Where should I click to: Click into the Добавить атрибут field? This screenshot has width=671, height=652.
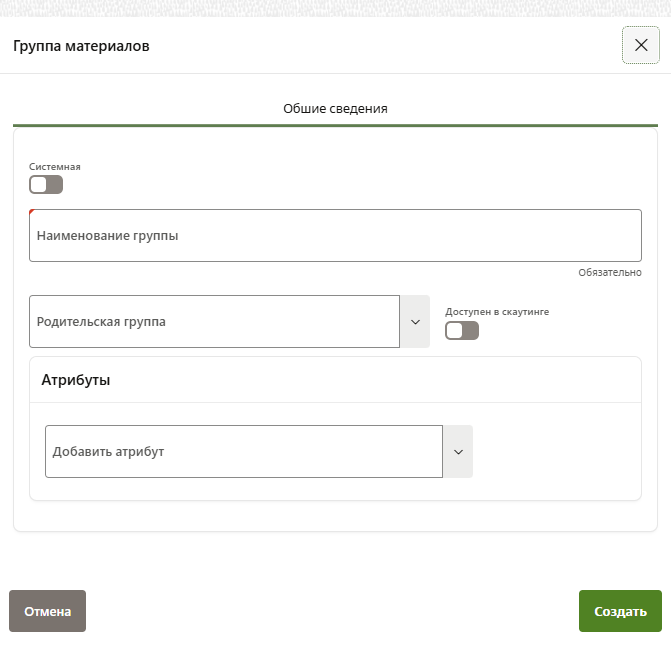click(243, 452)
